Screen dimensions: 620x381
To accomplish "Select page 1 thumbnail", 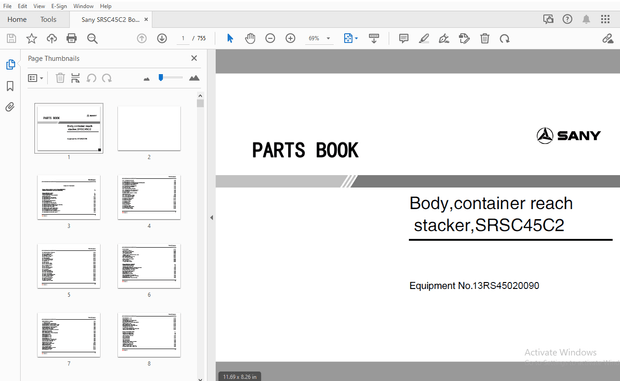I will tap(69, 128).
